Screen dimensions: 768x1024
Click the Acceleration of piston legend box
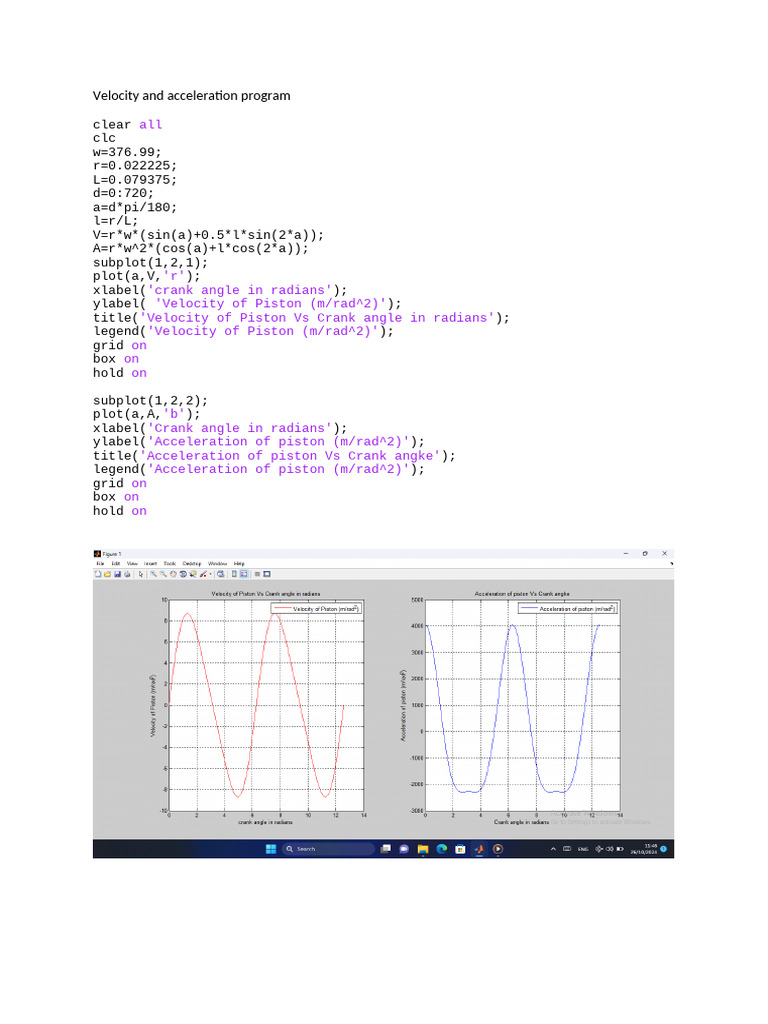point(568,609)
